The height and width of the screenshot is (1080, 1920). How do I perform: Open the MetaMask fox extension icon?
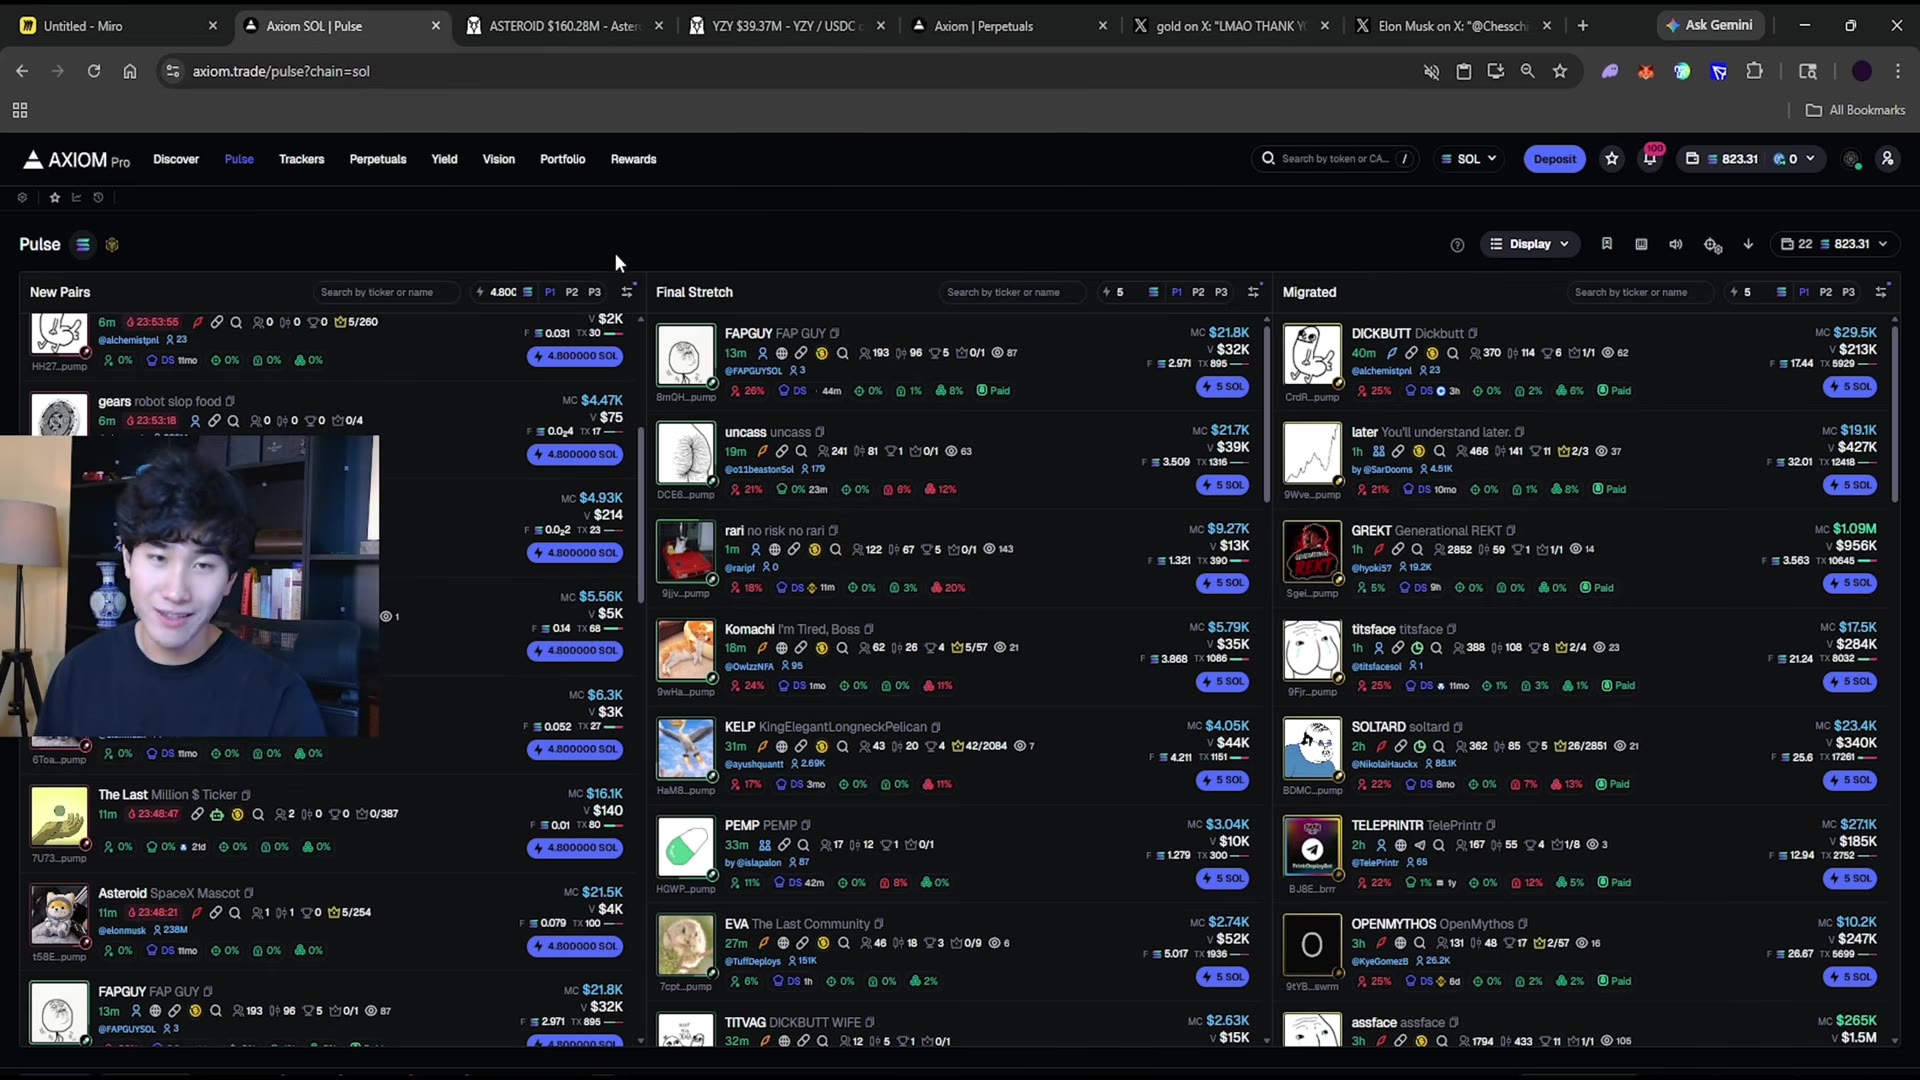click(1645, 71)
